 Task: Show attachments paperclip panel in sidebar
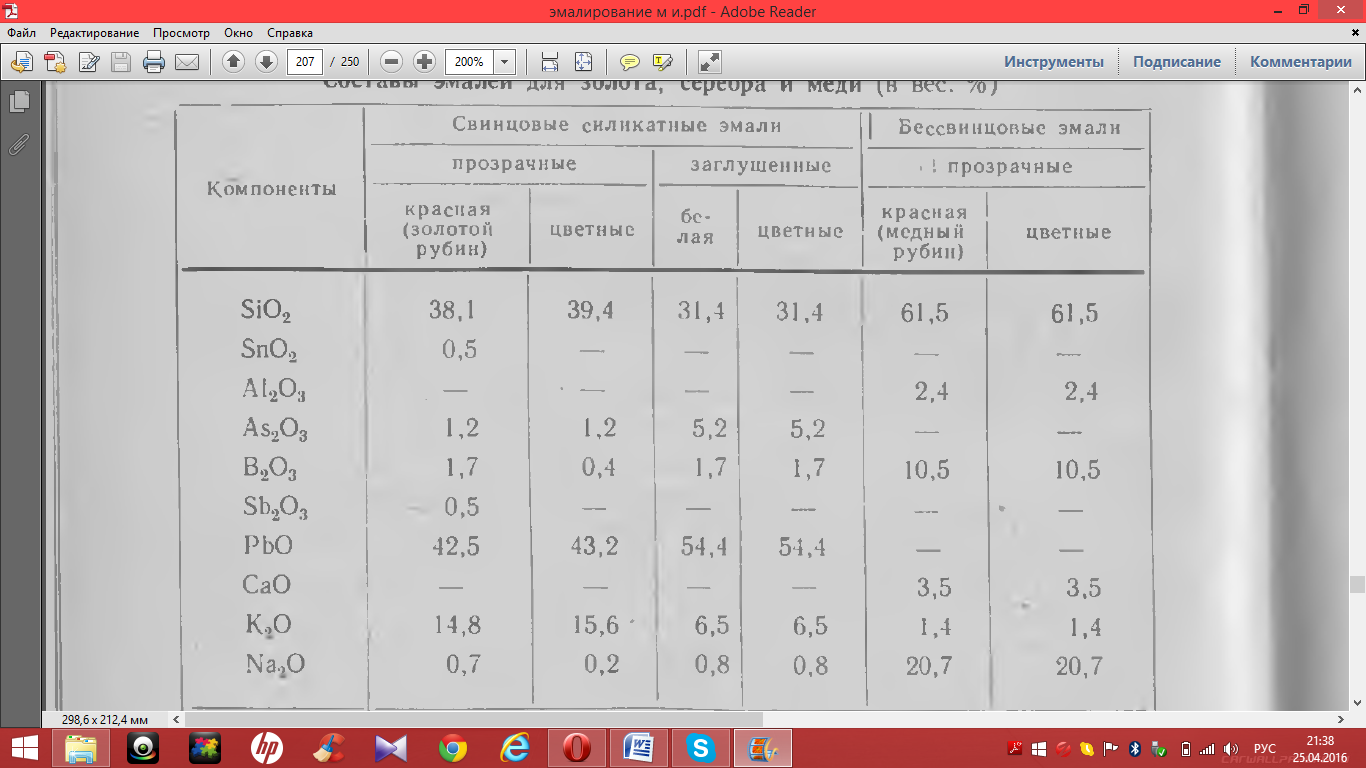[19, 145]
